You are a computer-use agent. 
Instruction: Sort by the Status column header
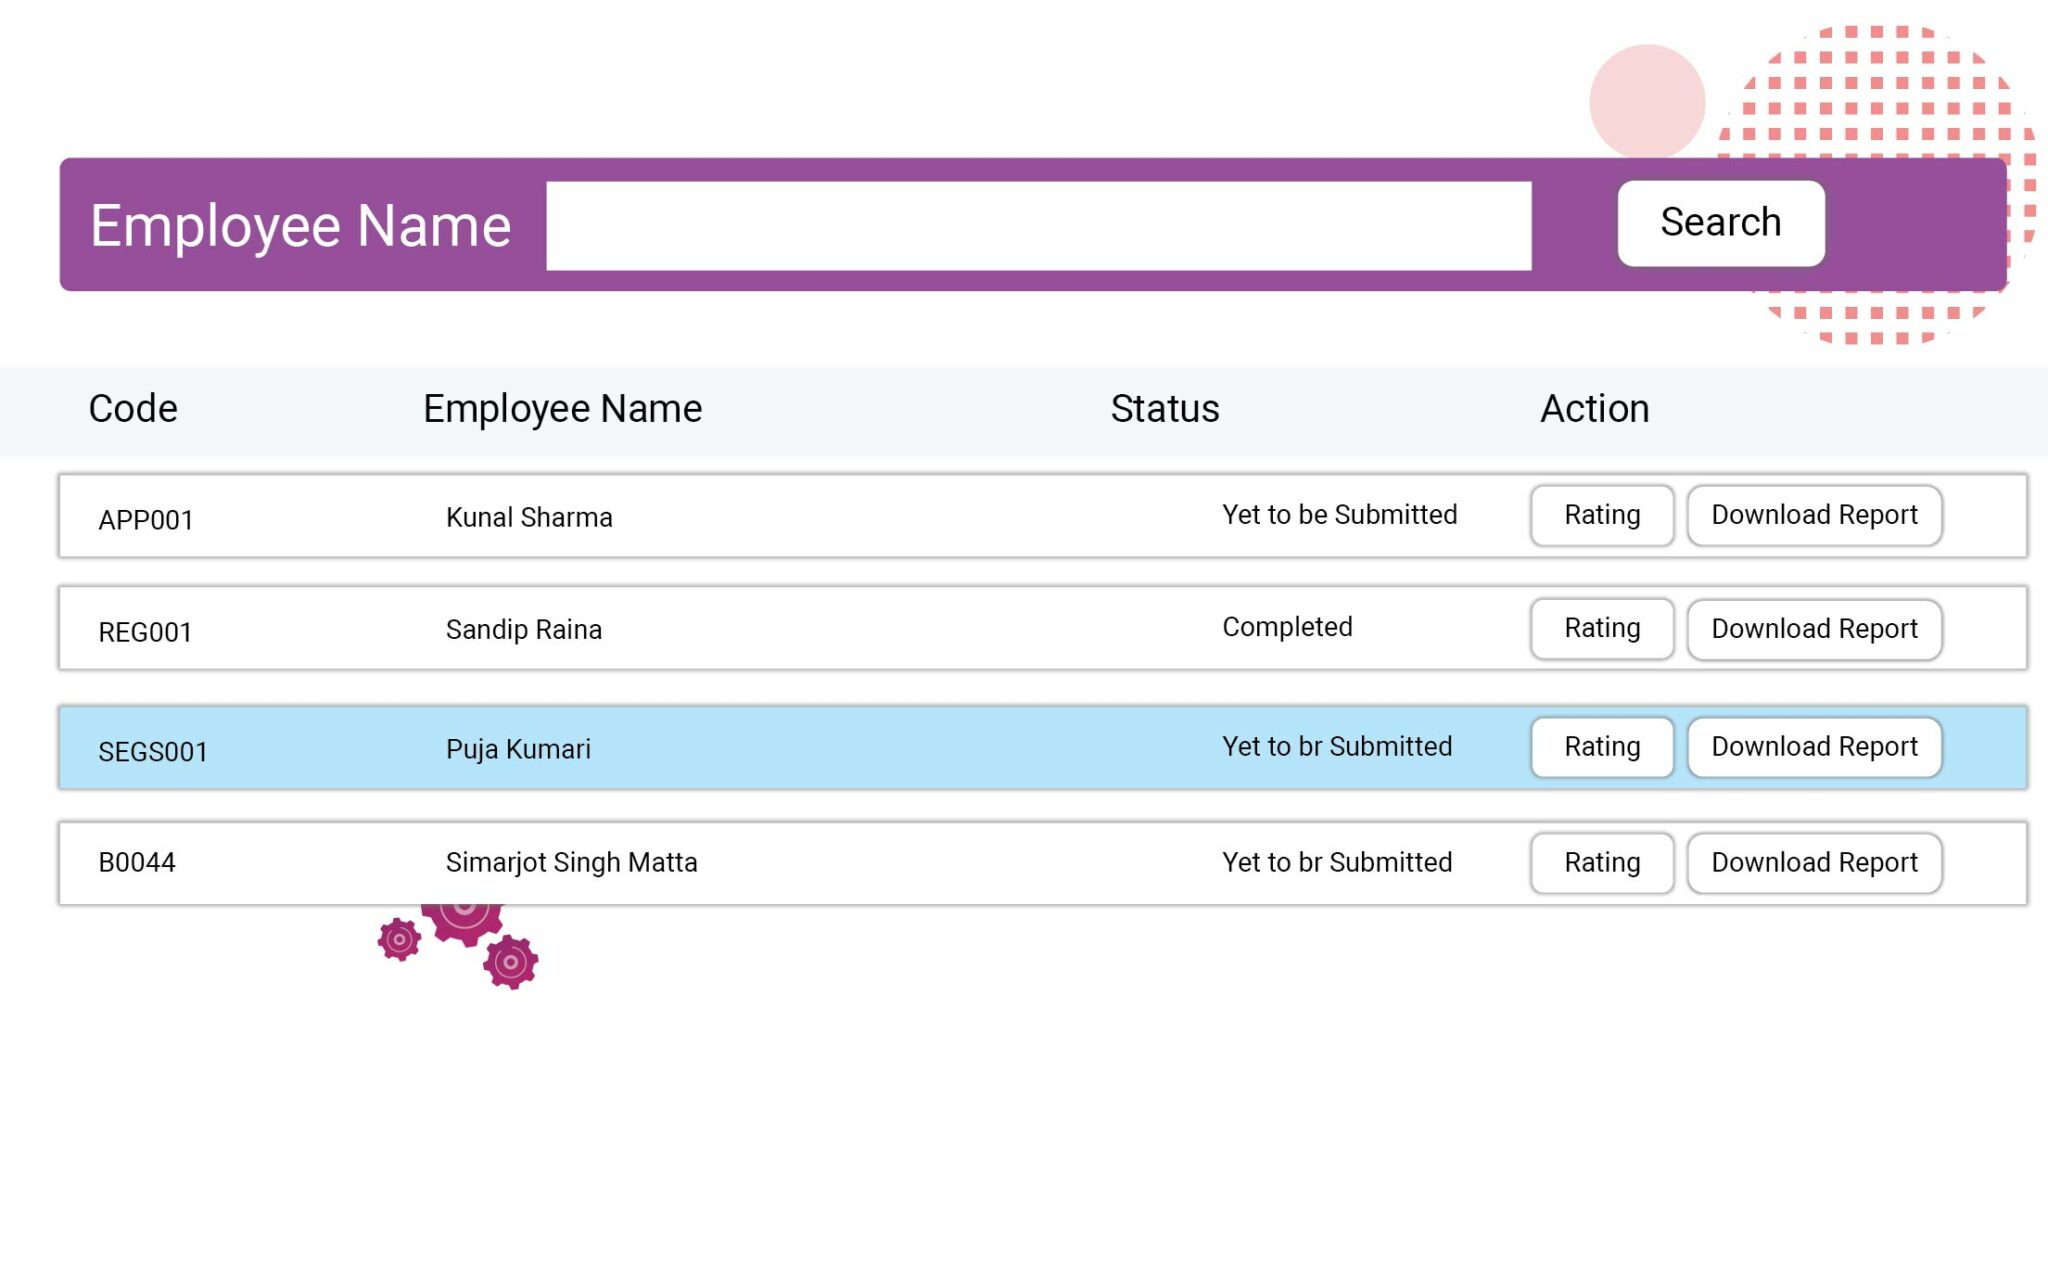click(1164, 408)
